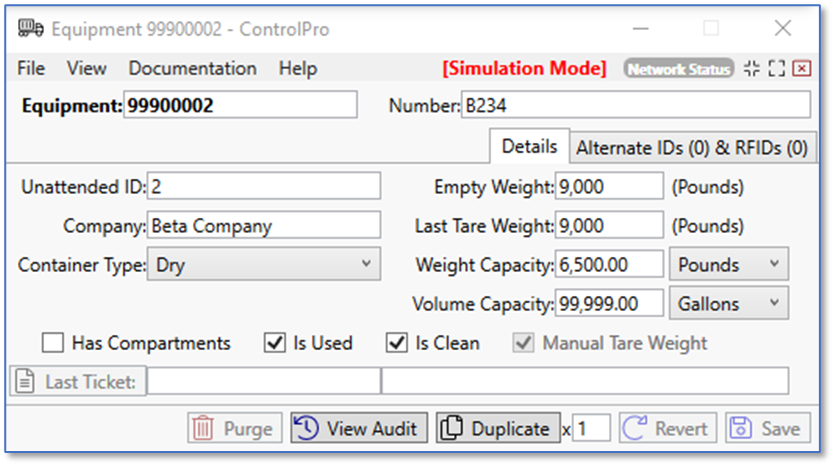The image size is (834, 466).
Task: Toggle the Is Clean checkbox
Action: click(397, 343)
